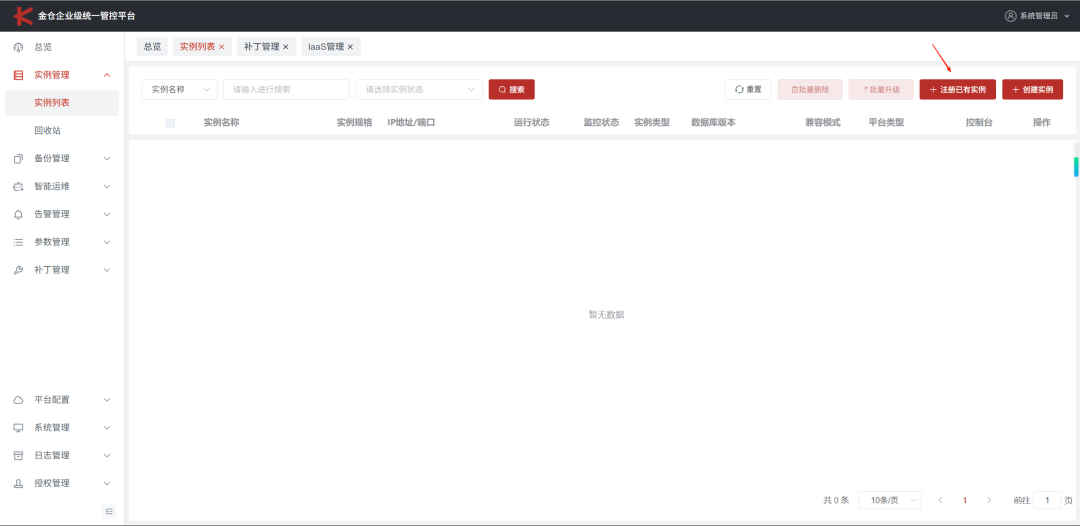
Task: Click the 日志管理 archive icon
Action: tap(19, 456)
